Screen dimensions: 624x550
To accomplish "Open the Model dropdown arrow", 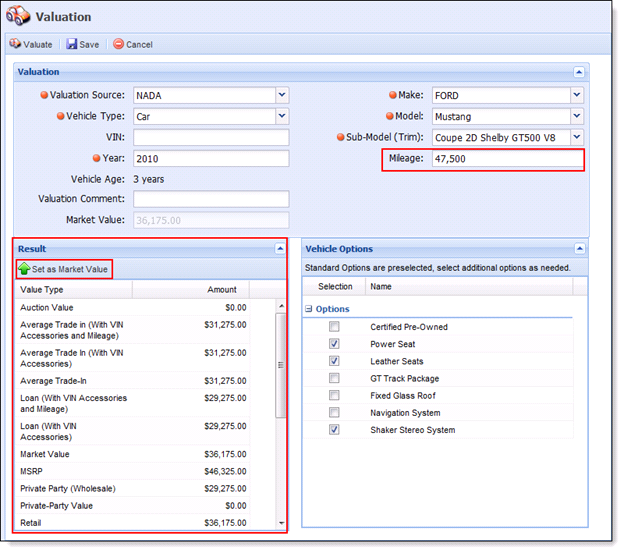I will (577, 116).
